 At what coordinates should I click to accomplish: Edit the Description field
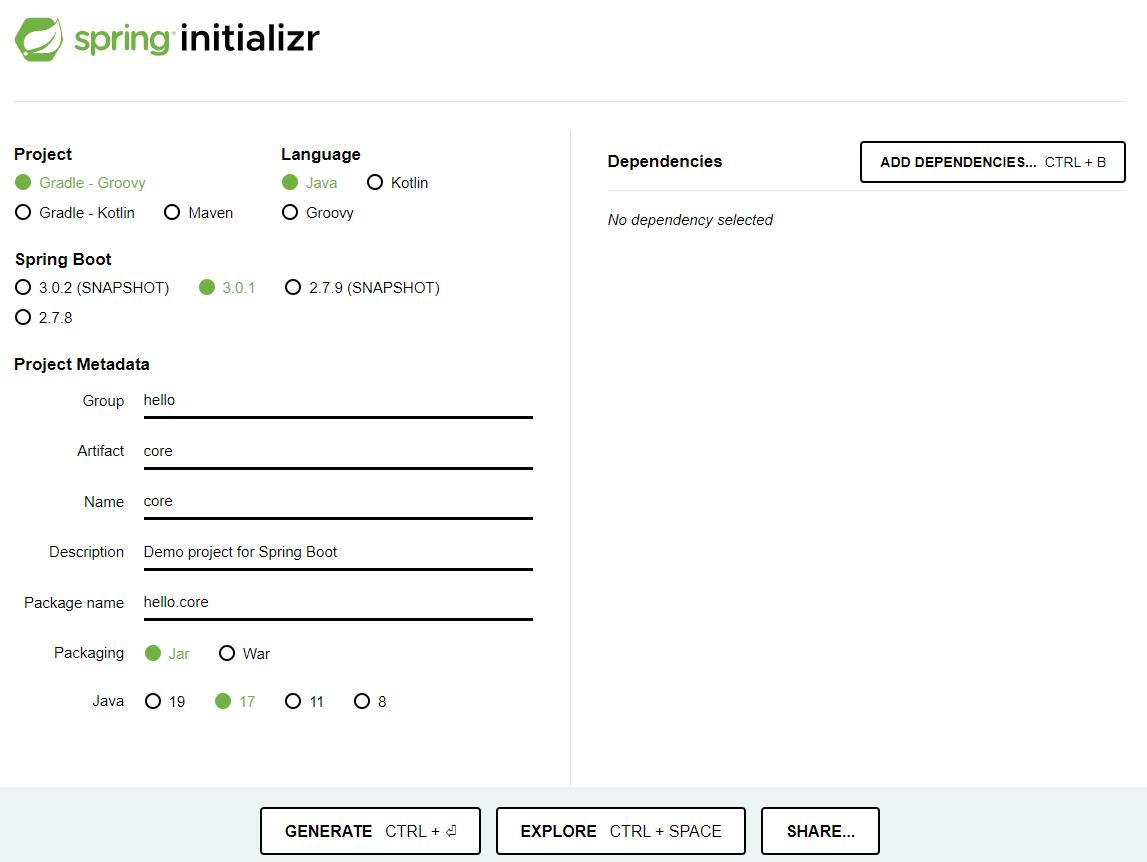338,552
